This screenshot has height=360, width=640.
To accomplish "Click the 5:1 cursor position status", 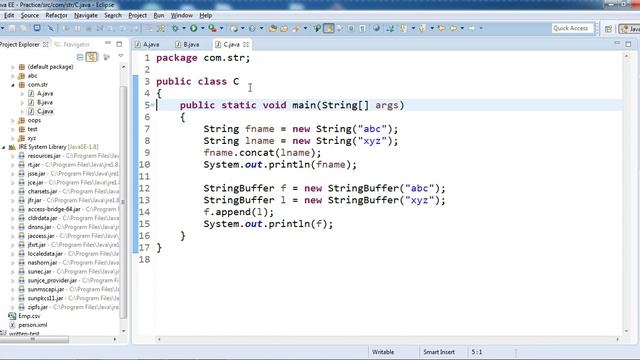I will coord(477,352).
